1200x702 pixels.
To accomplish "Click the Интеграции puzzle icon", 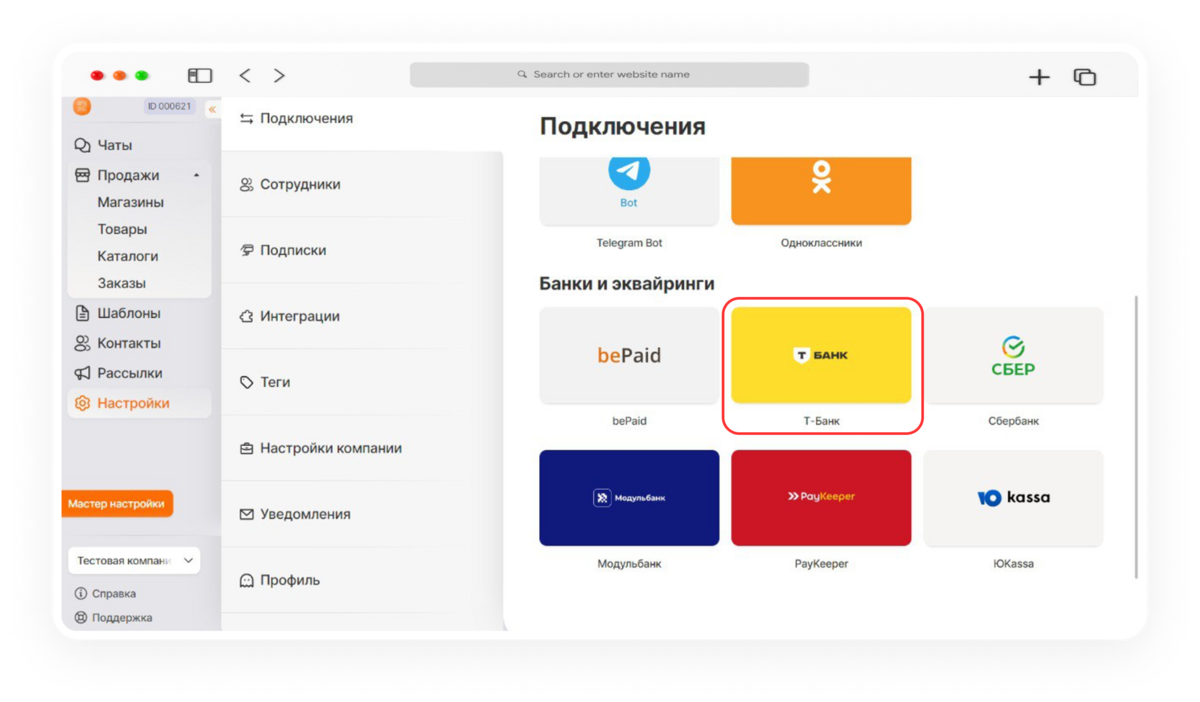I will coord(246,316).
